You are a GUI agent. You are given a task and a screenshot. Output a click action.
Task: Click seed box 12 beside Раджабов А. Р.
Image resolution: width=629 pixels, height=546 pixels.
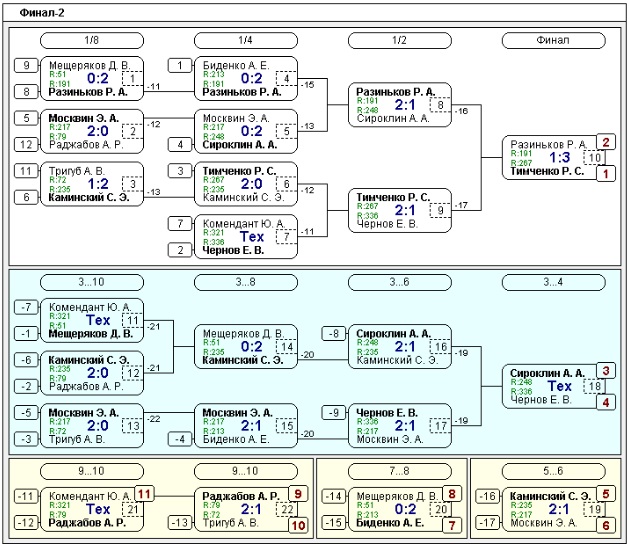tap(26, 144)
